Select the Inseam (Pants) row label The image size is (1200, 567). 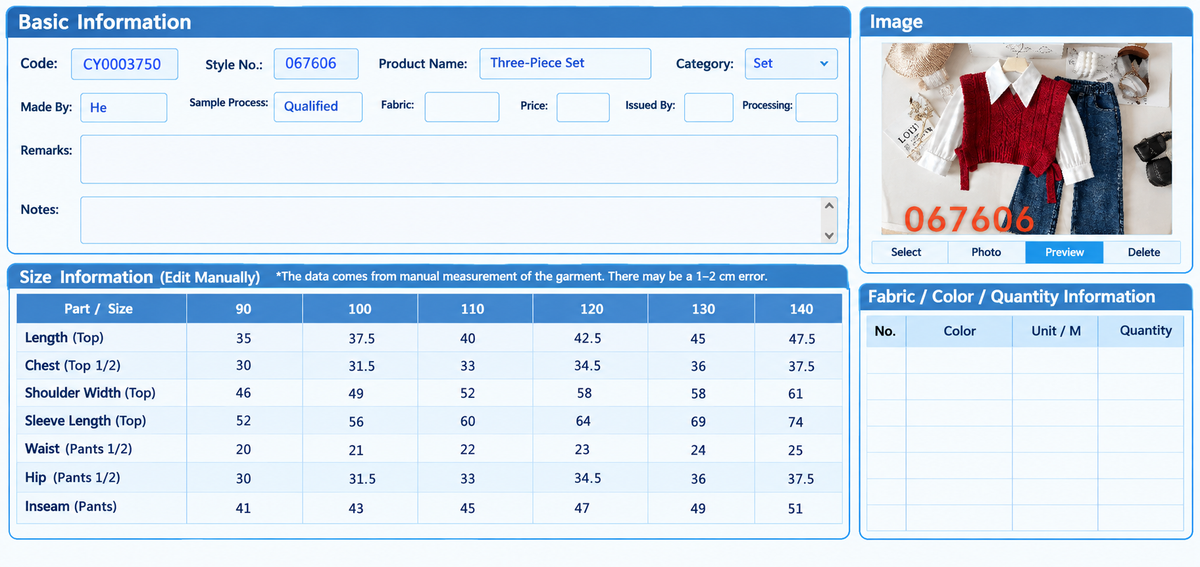click(x=70, y=507)
